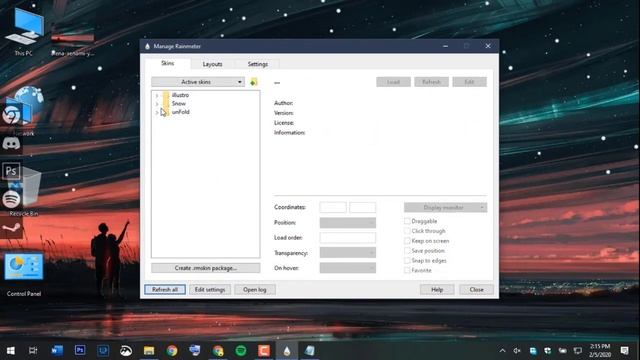Open the Control Panel desktop icon
This screenshot has height=360, width=640.
click(24, 274)
